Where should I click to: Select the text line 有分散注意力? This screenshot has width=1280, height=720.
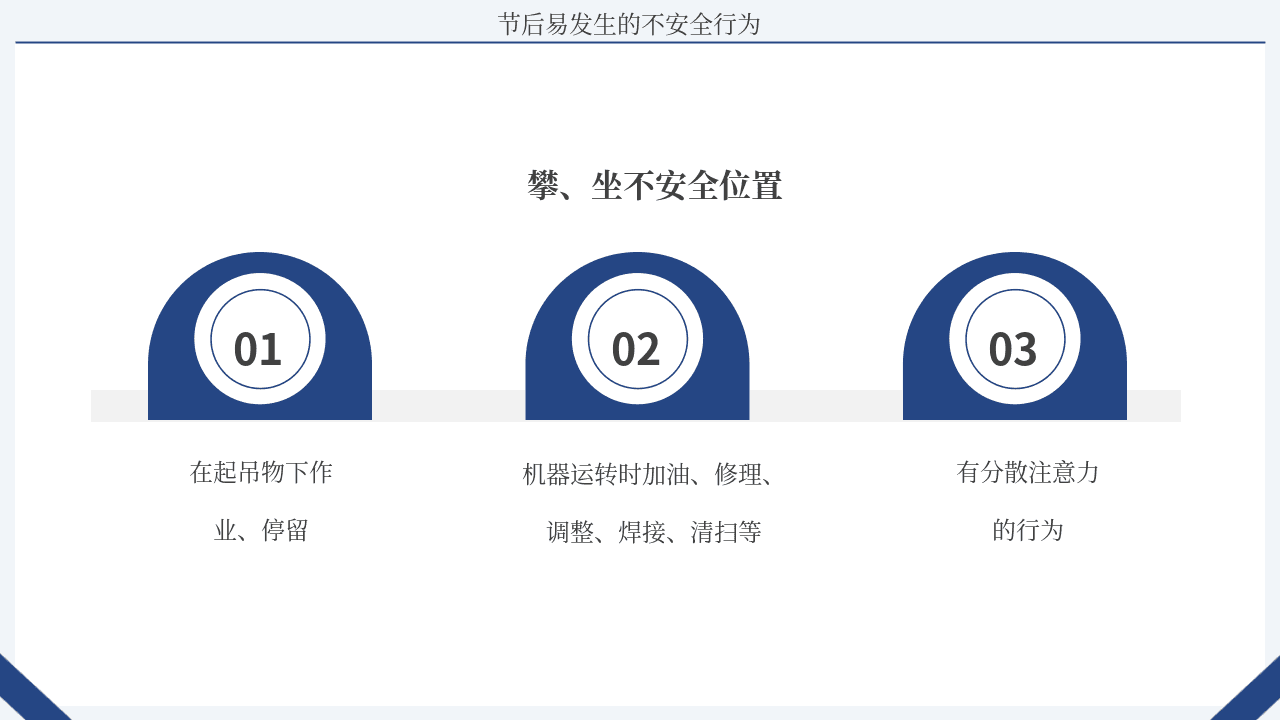1028,472
